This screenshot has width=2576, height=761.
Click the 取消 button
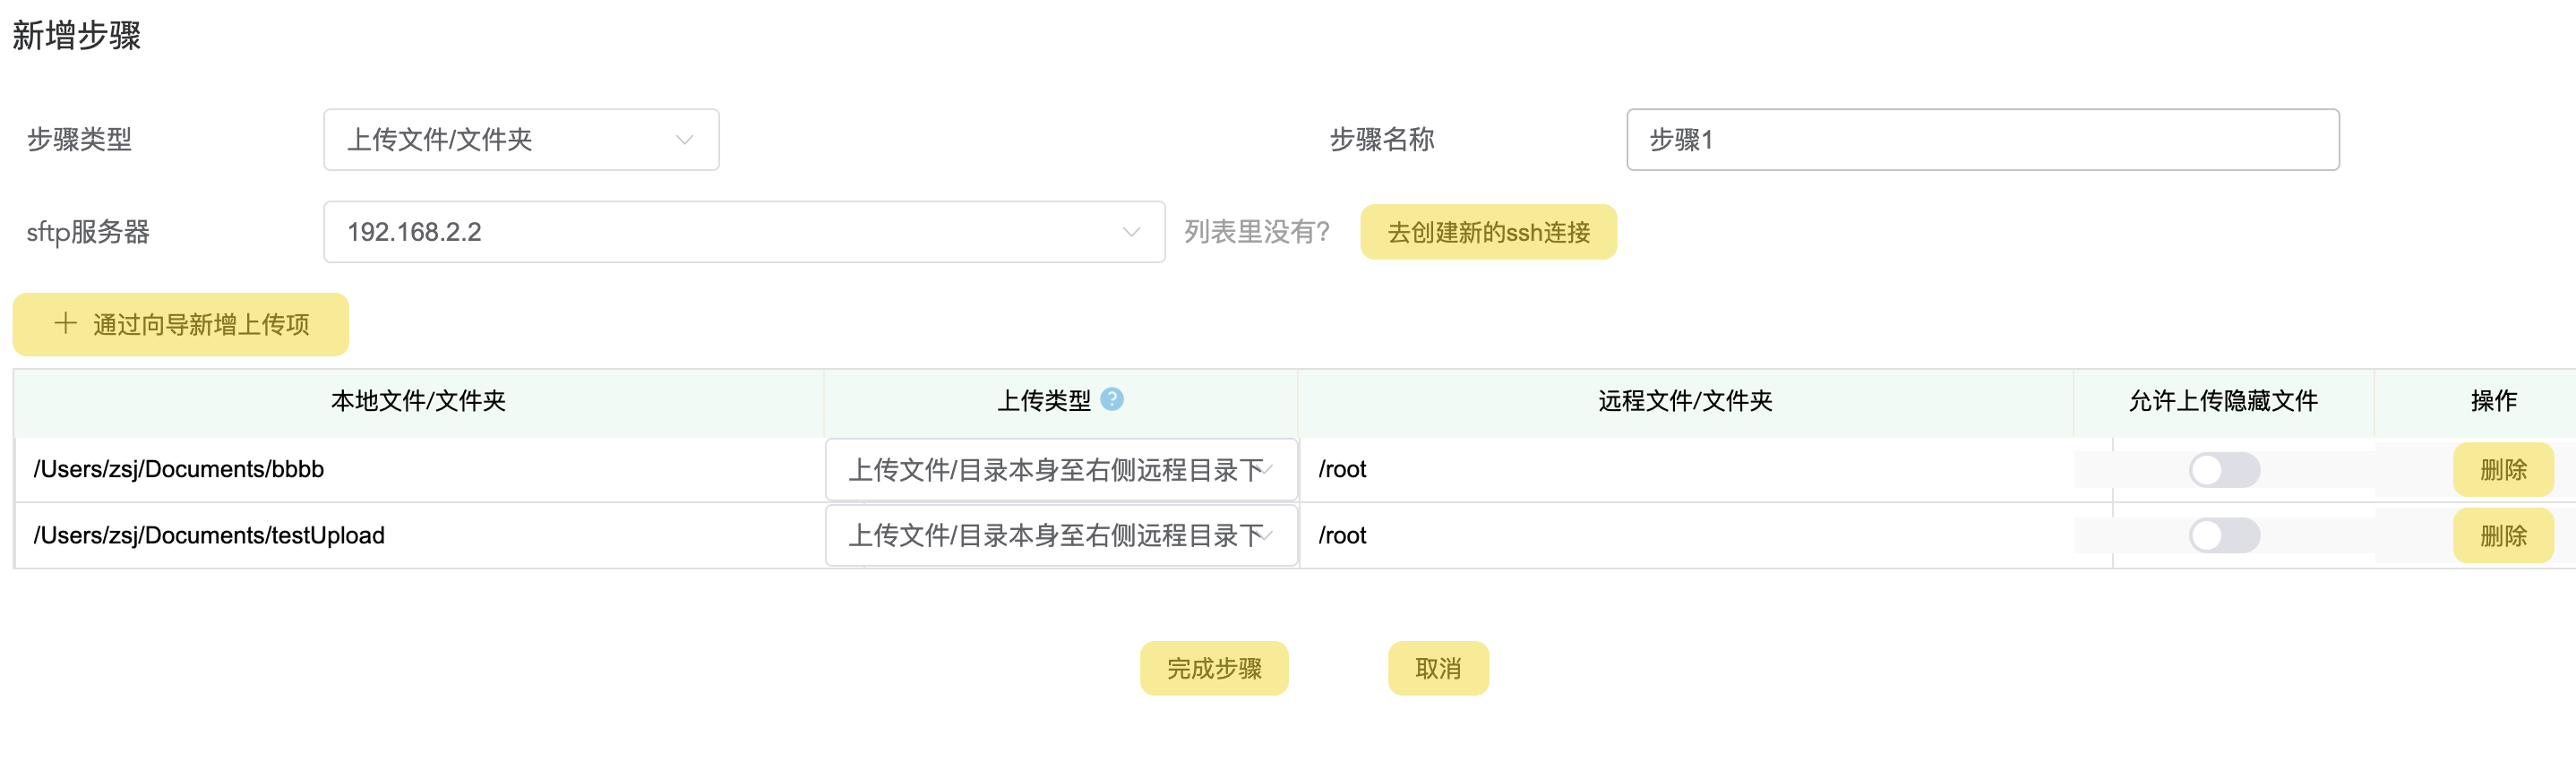[x=1437, y=668]
